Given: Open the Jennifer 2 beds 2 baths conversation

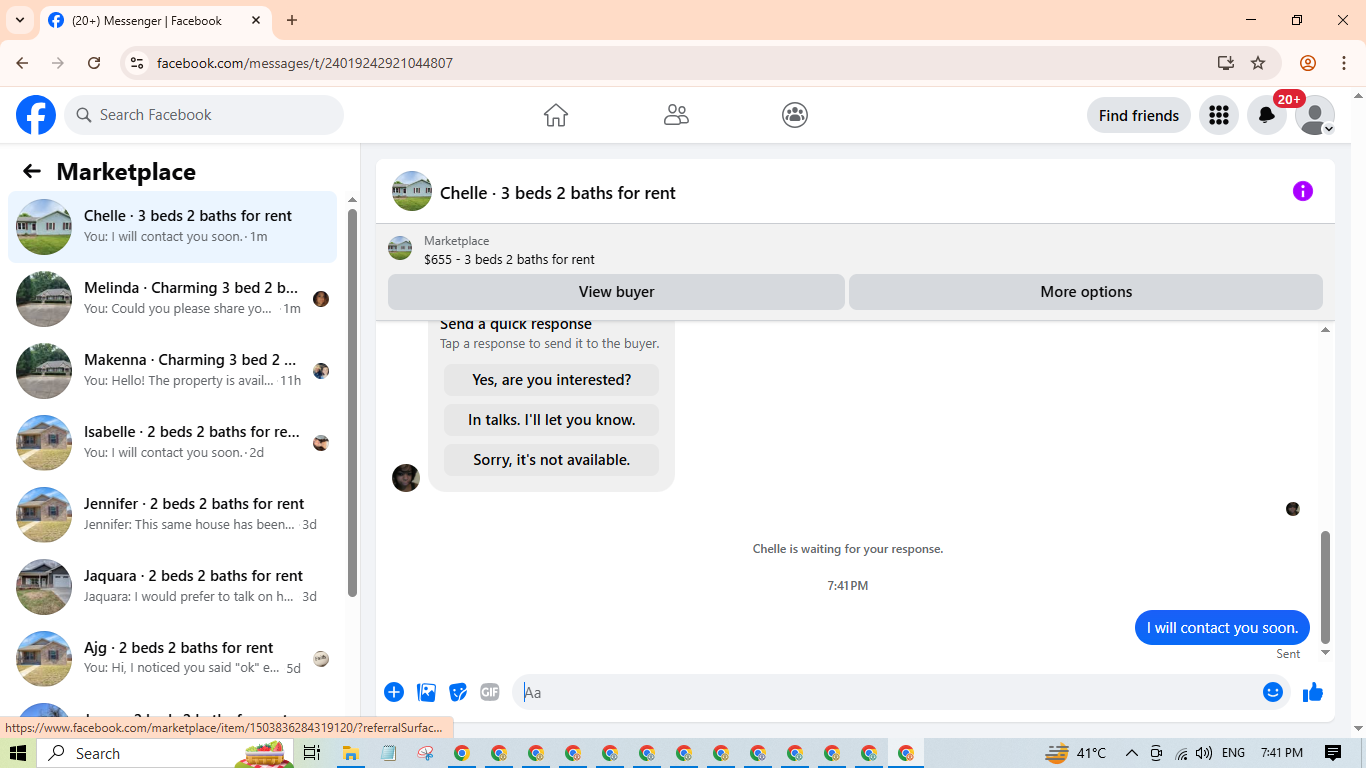Looking at the screenshot, I should [x=173, y=515].
